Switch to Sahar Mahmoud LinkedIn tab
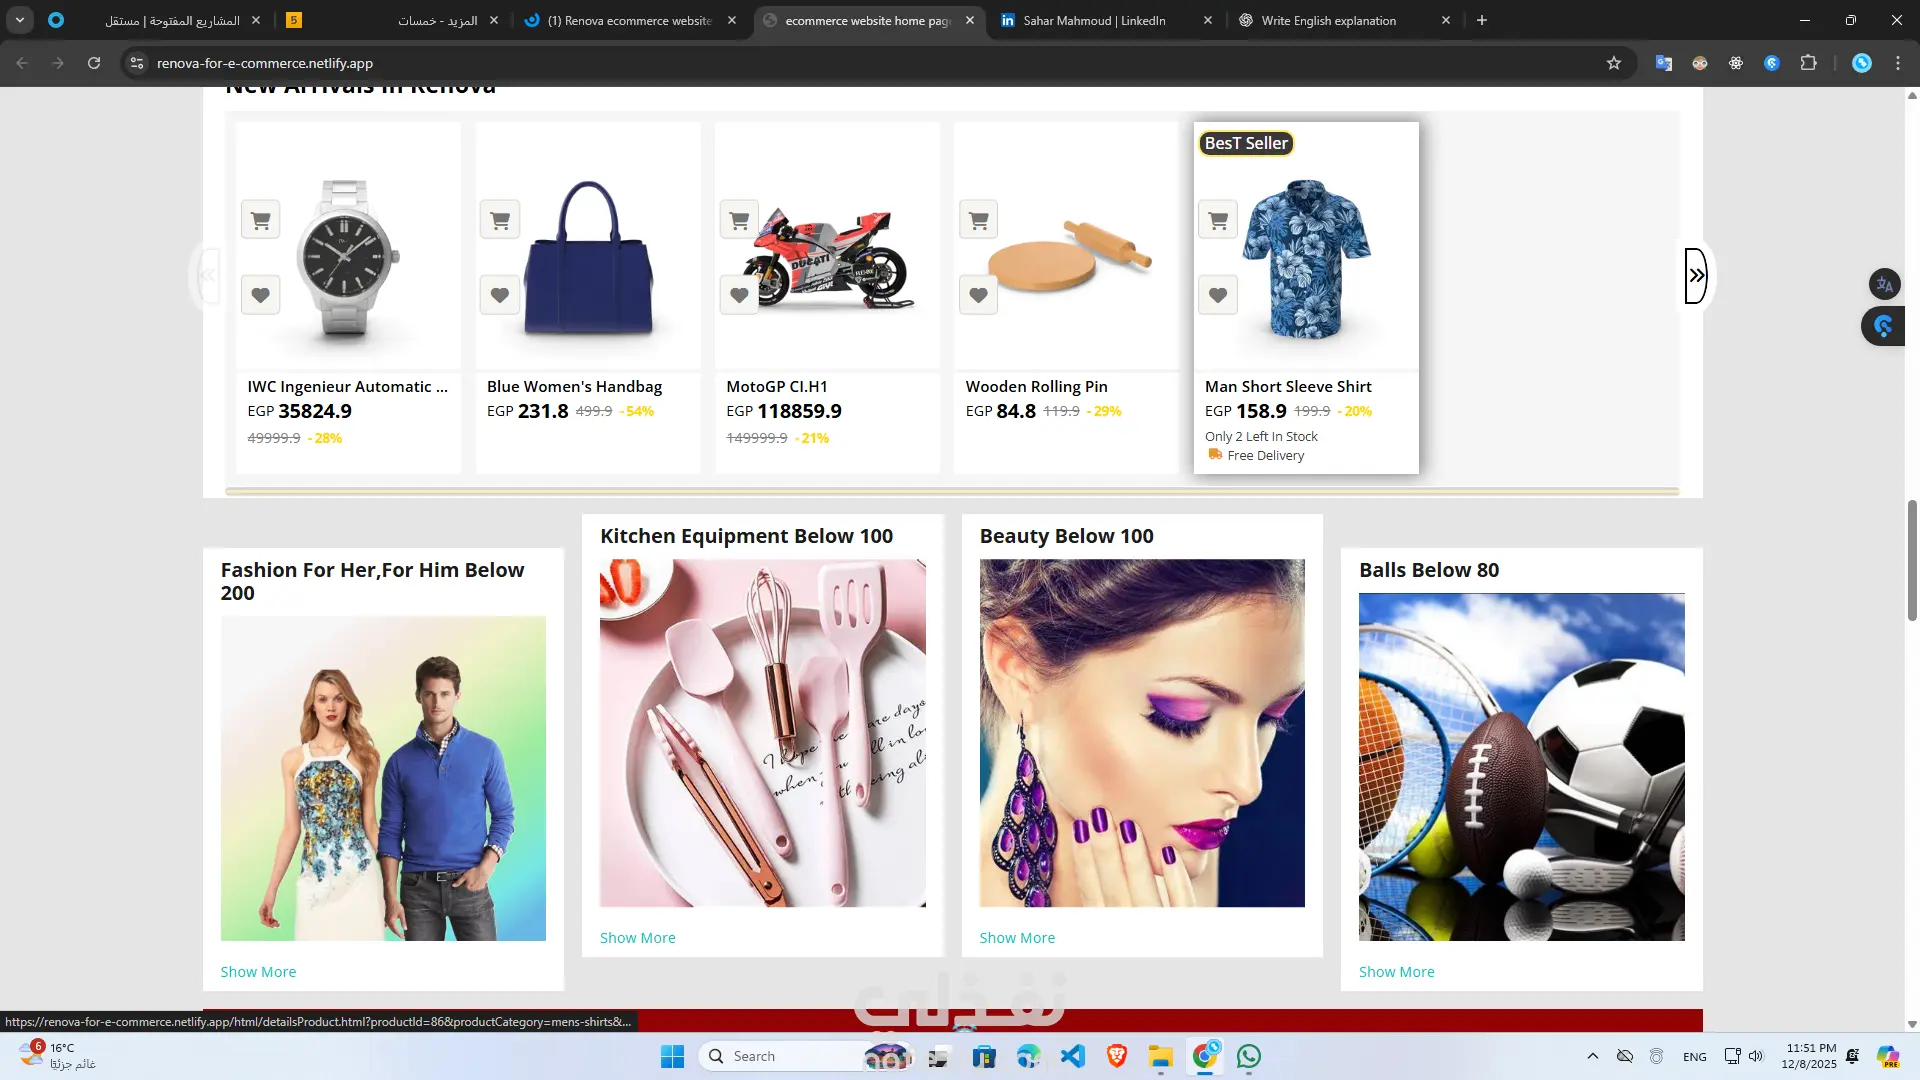 1094,20
